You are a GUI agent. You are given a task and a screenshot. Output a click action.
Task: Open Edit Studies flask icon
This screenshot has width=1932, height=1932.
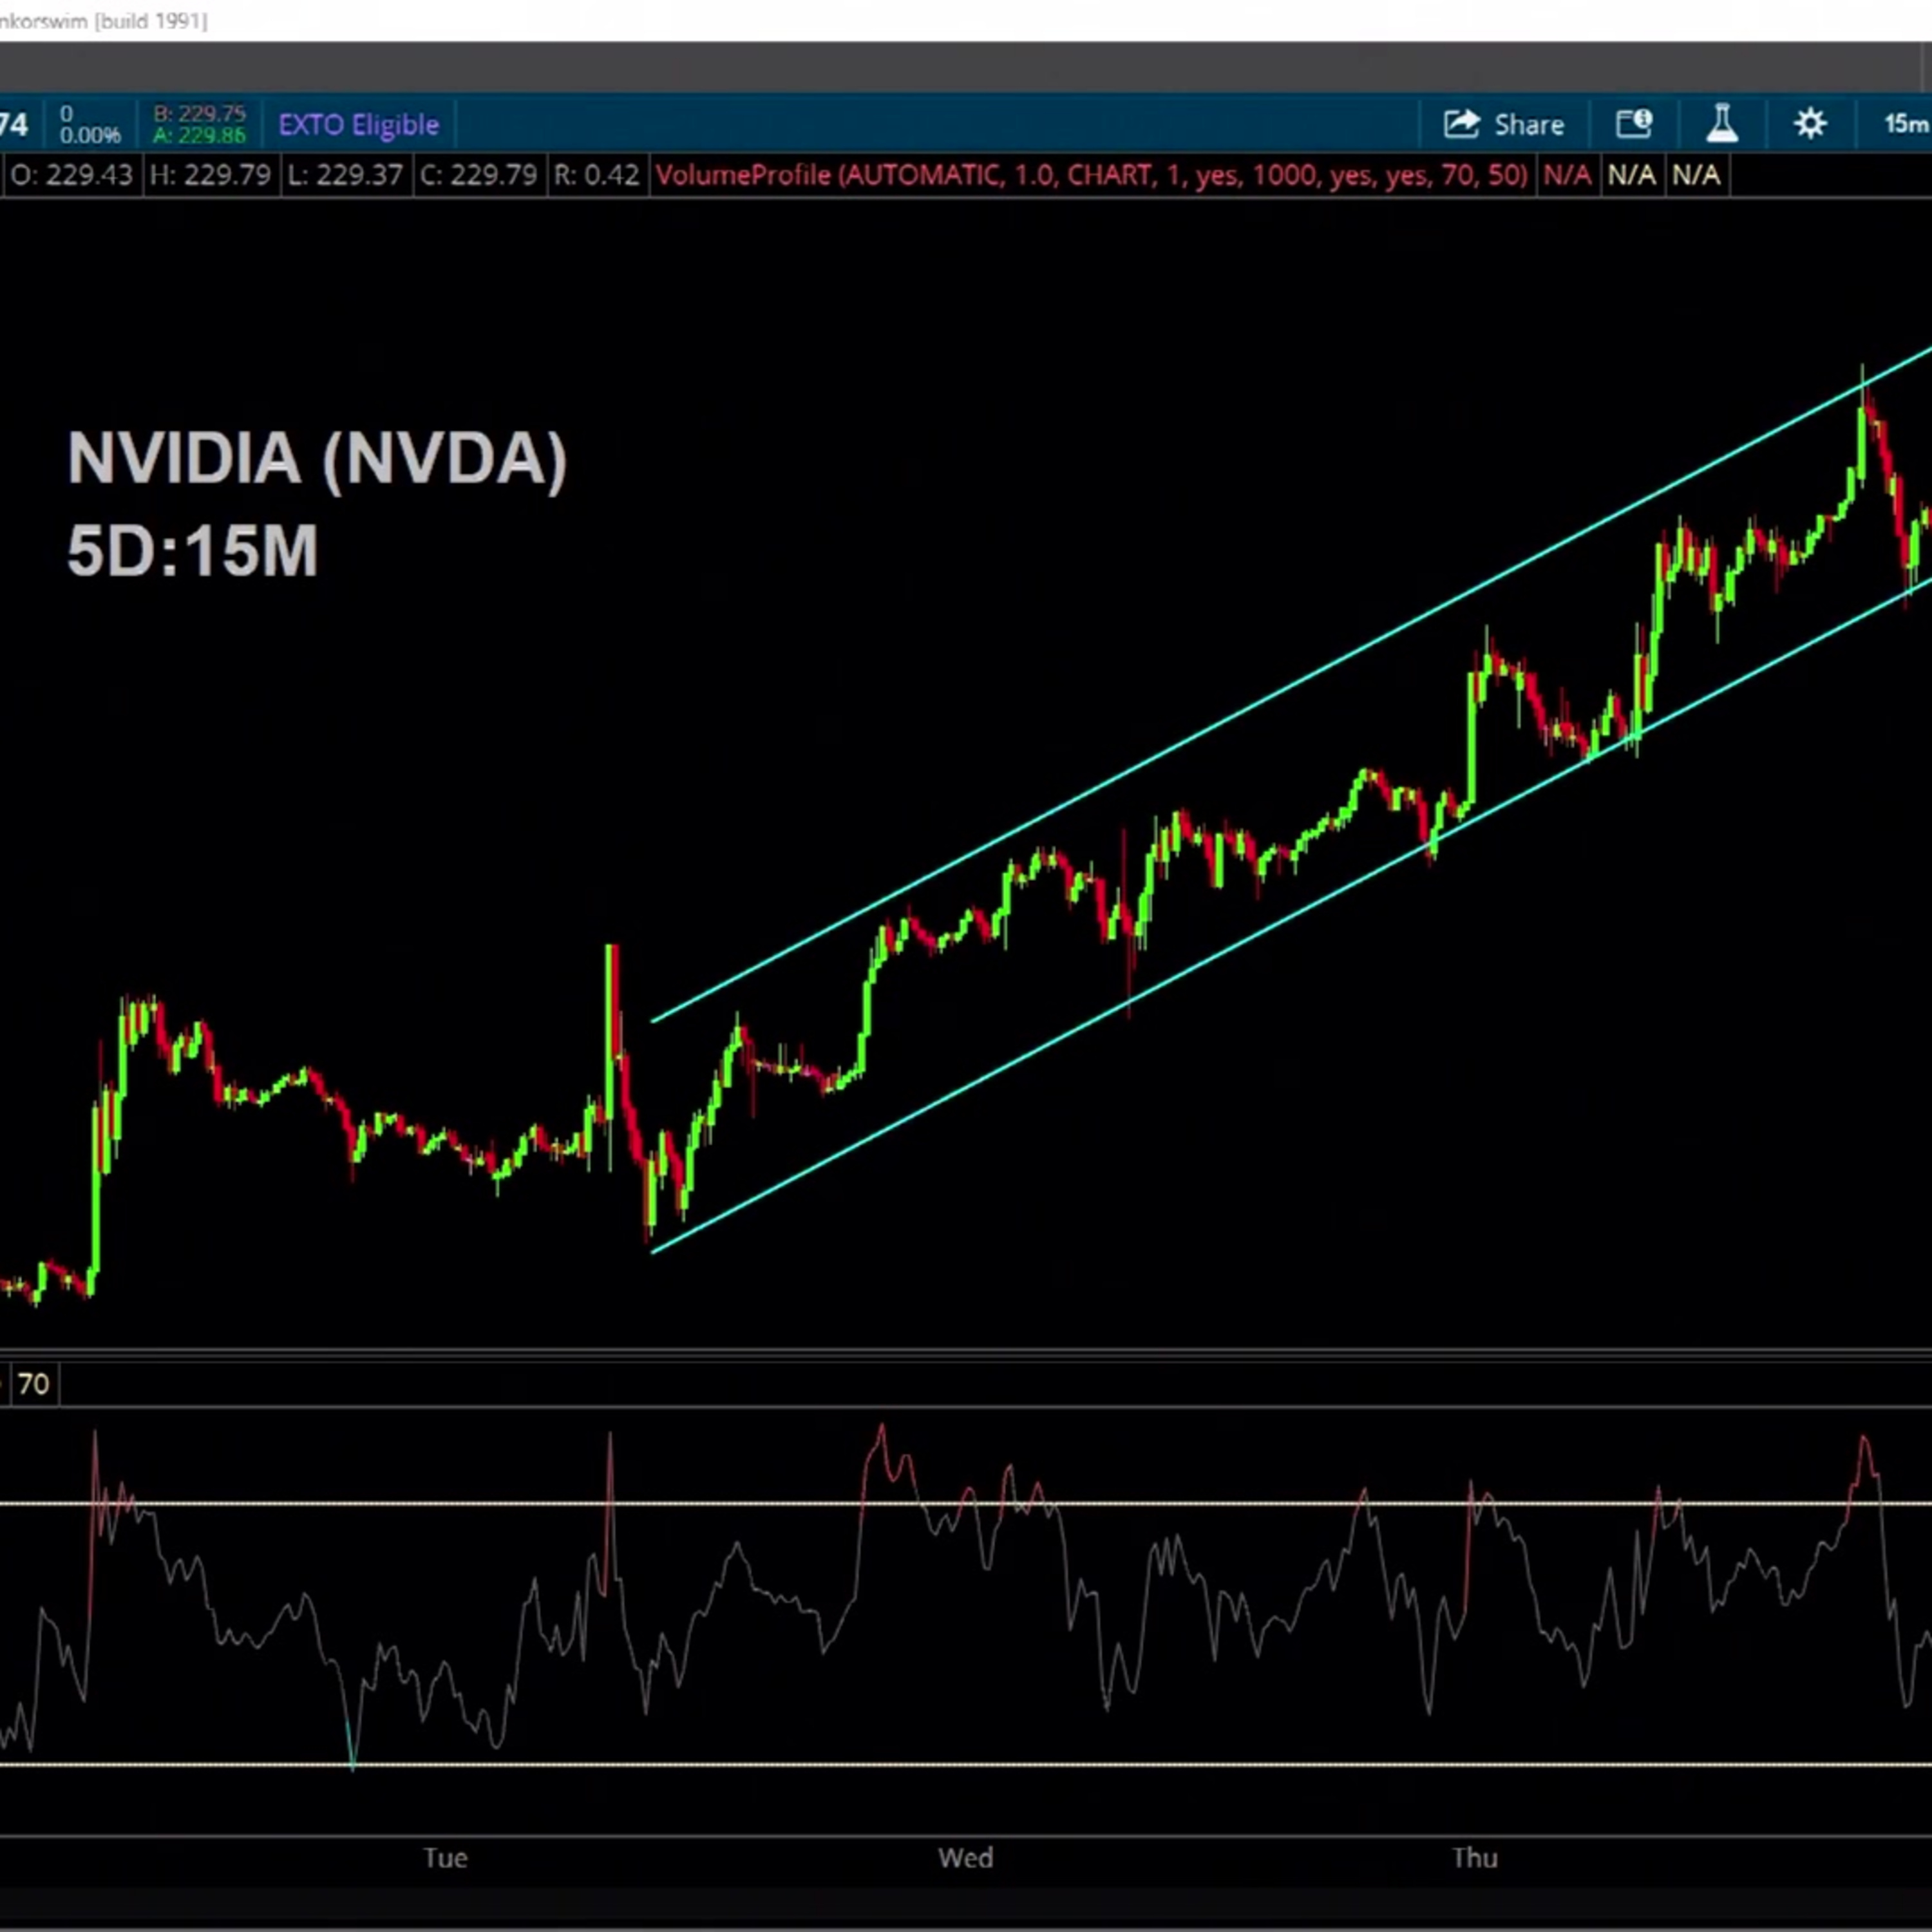(1722, 124)
